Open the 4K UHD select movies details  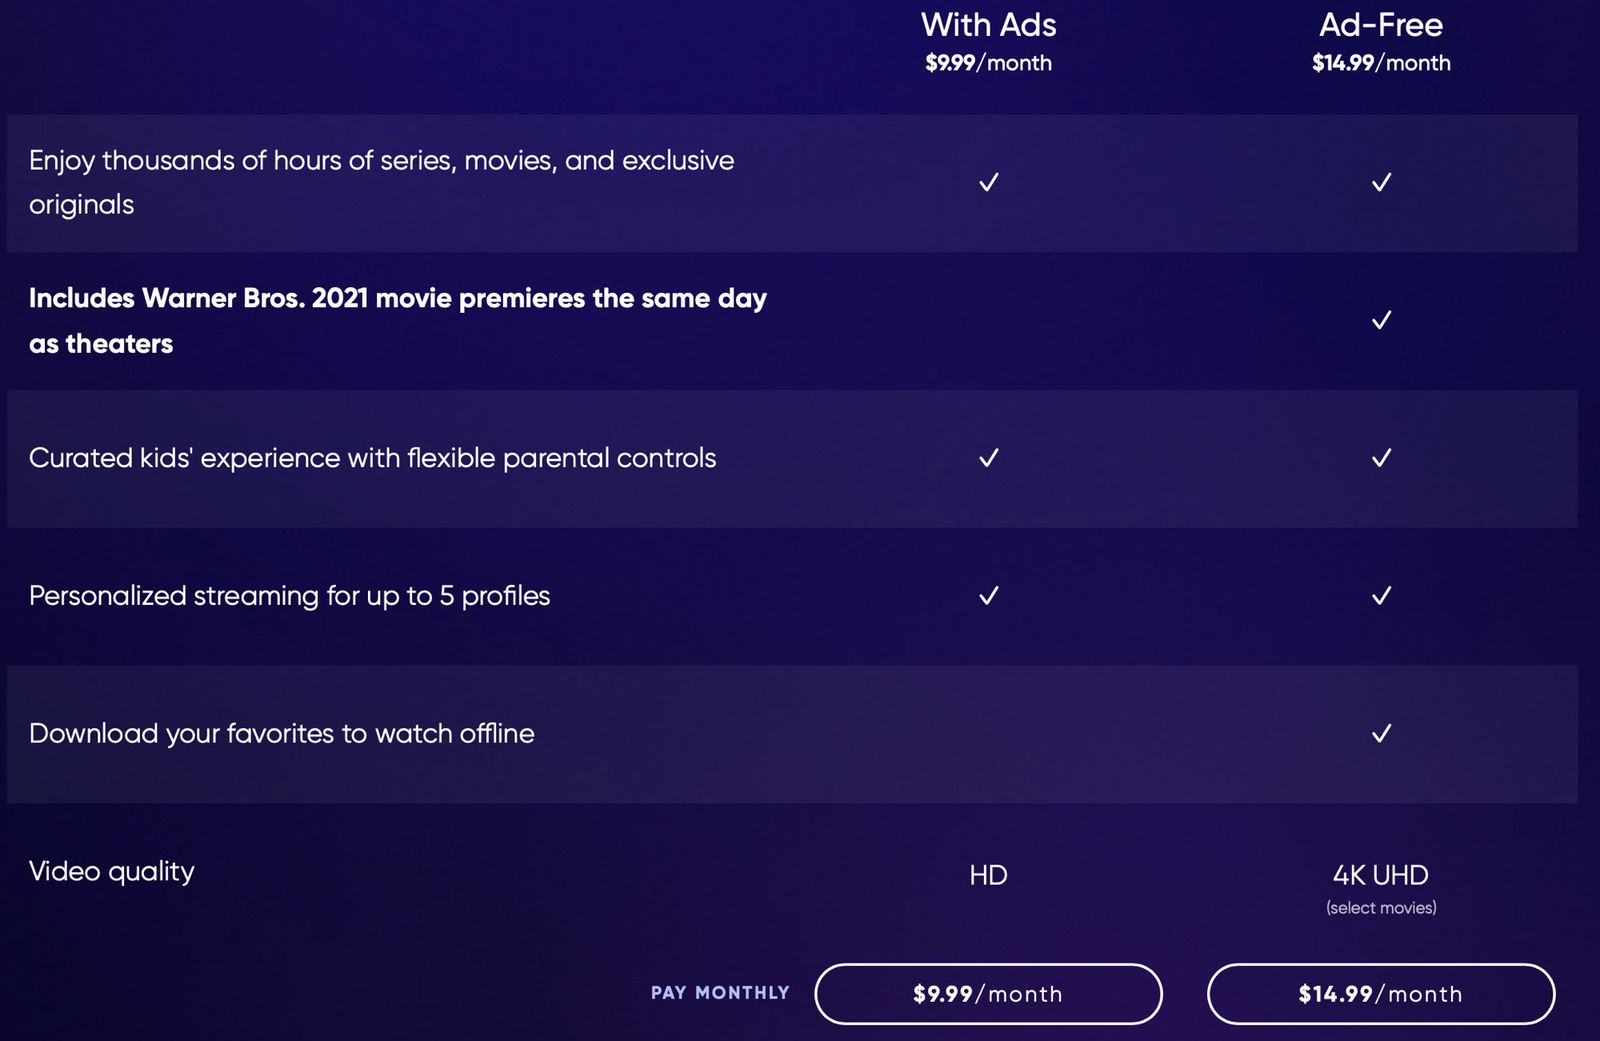[x=1380, y=908]
